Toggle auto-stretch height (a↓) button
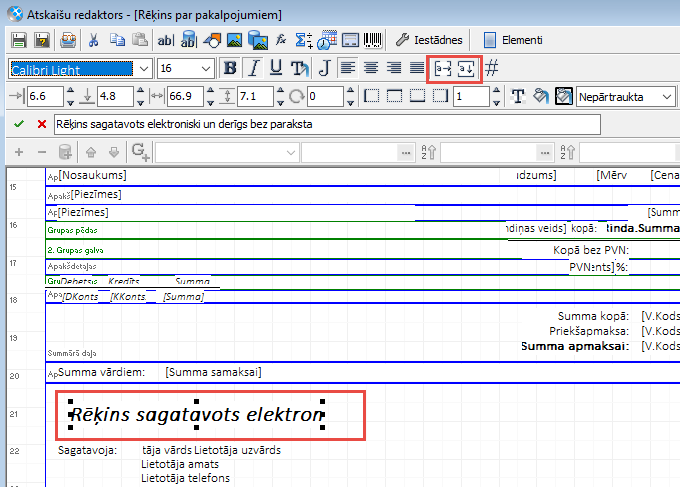The width and height of the screenshot is (680, 487). tap(466, 69)
